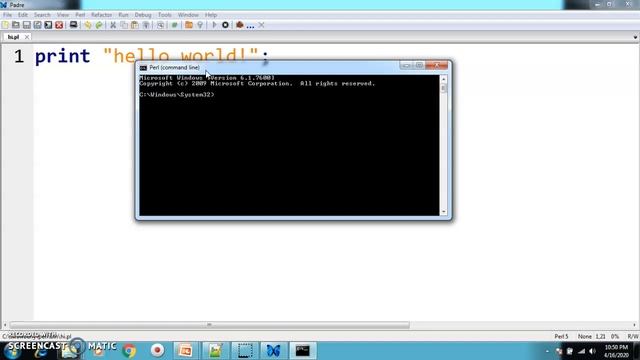Click the New file toolbar icon

coord(5,25)
